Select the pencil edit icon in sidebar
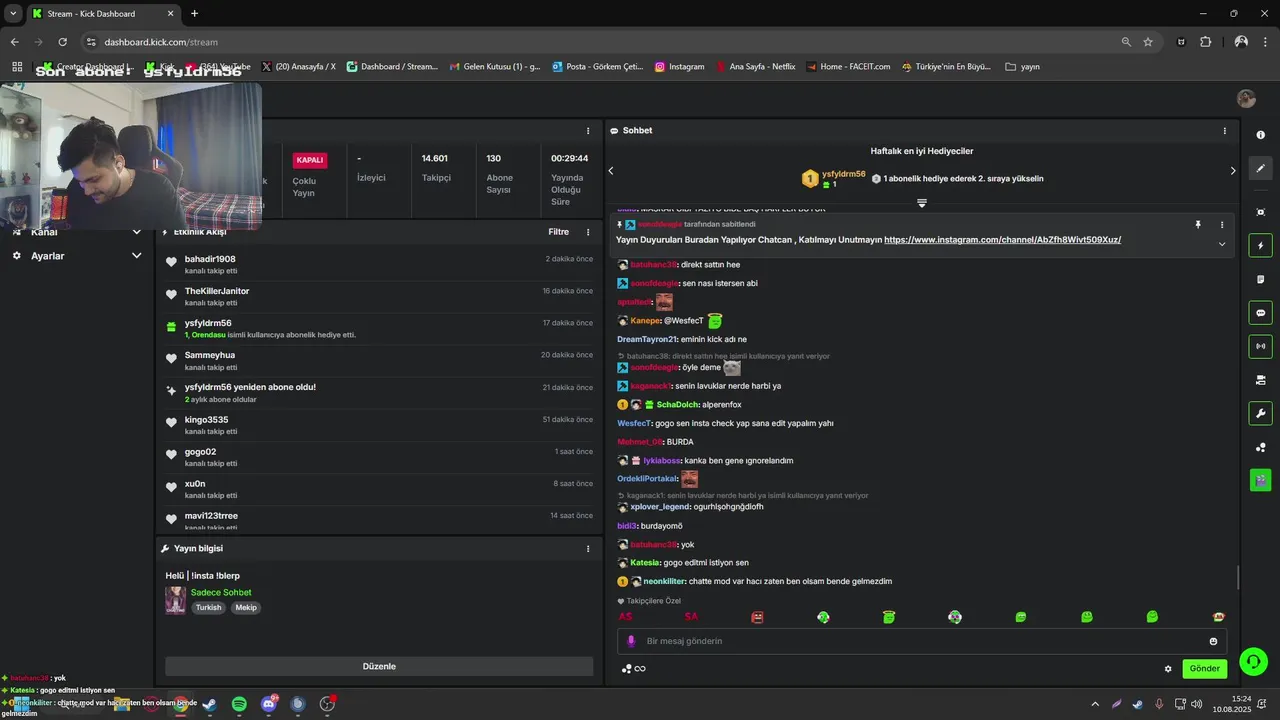Screen dimensions: 1280x720 click(1260, 168)
